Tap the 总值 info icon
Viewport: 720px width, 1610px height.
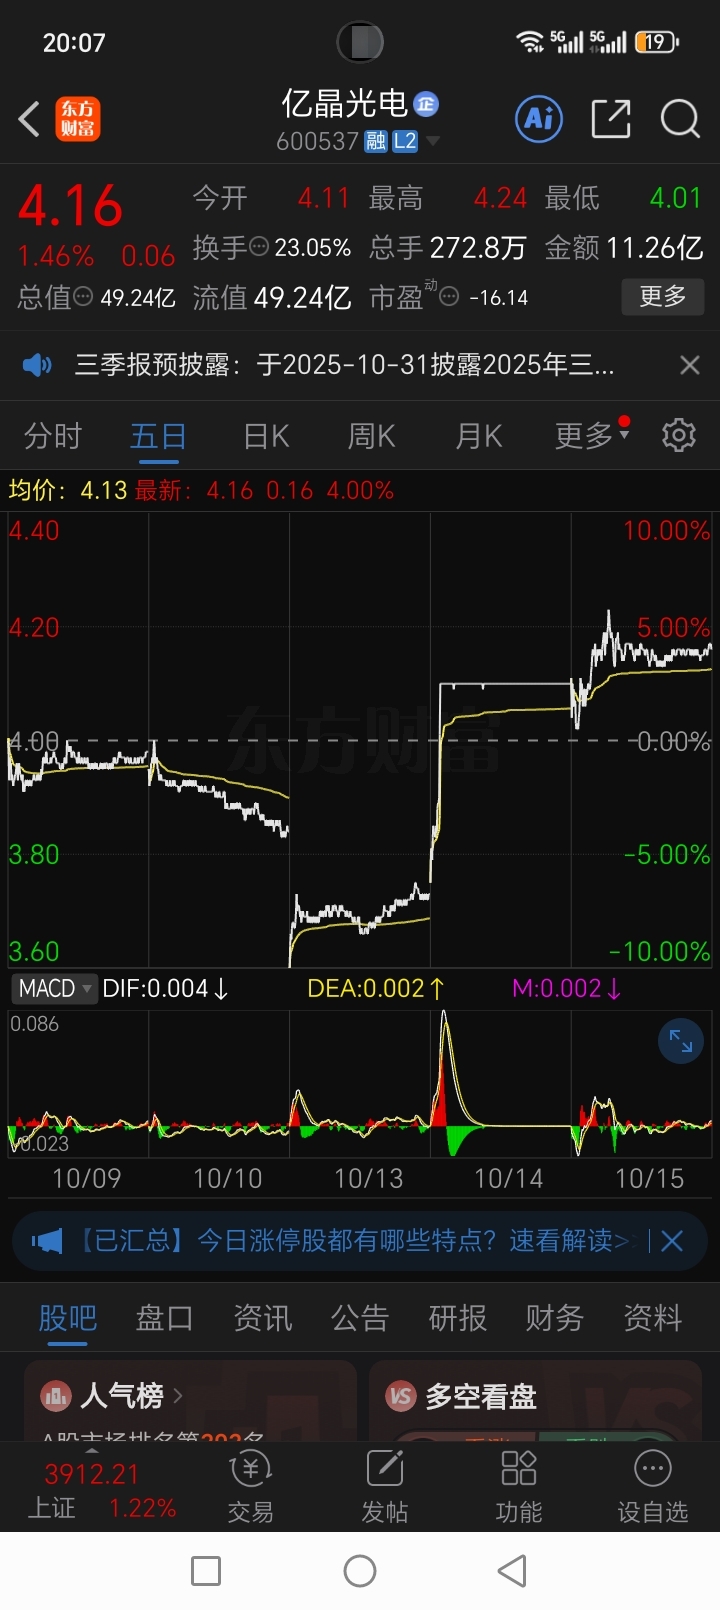[84, 297]
